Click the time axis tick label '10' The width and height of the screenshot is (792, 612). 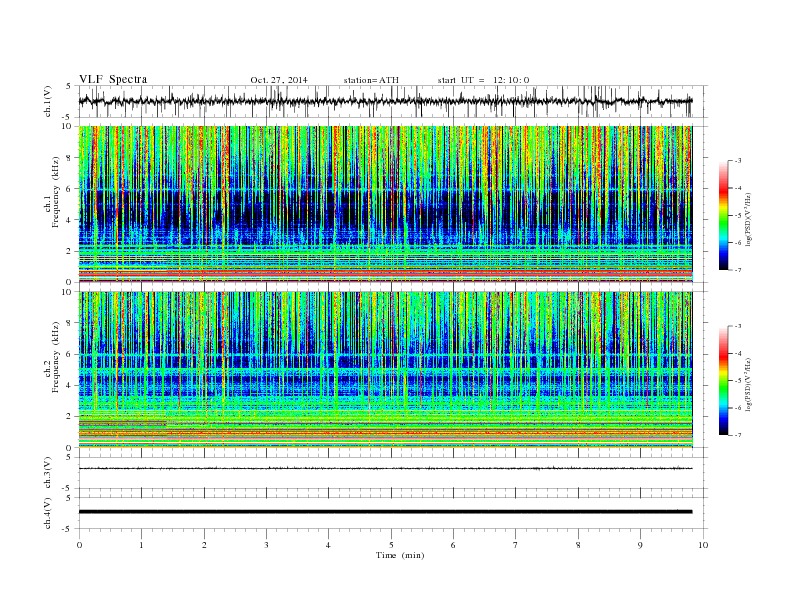click(703, 545)
